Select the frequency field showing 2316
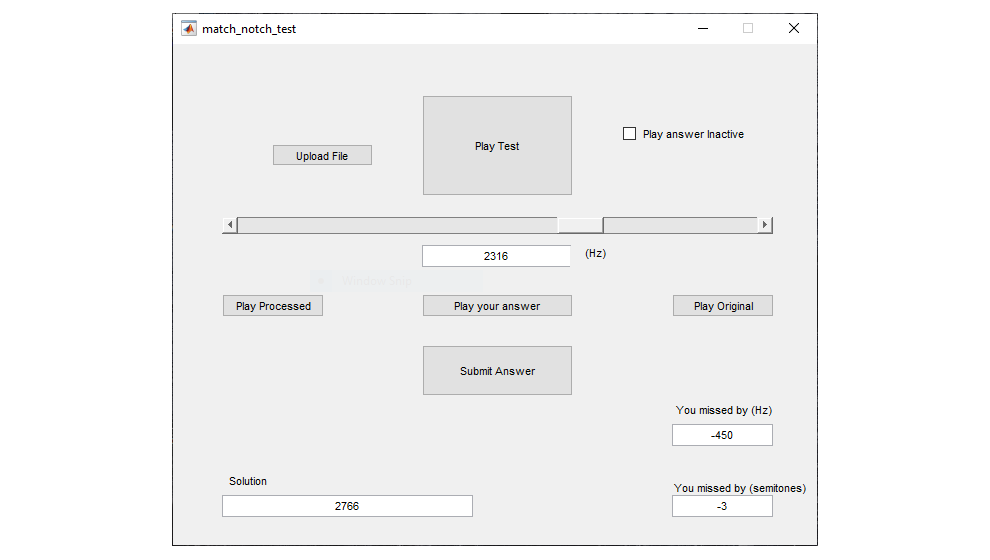 pyautogui.click(x=496, y=256)
